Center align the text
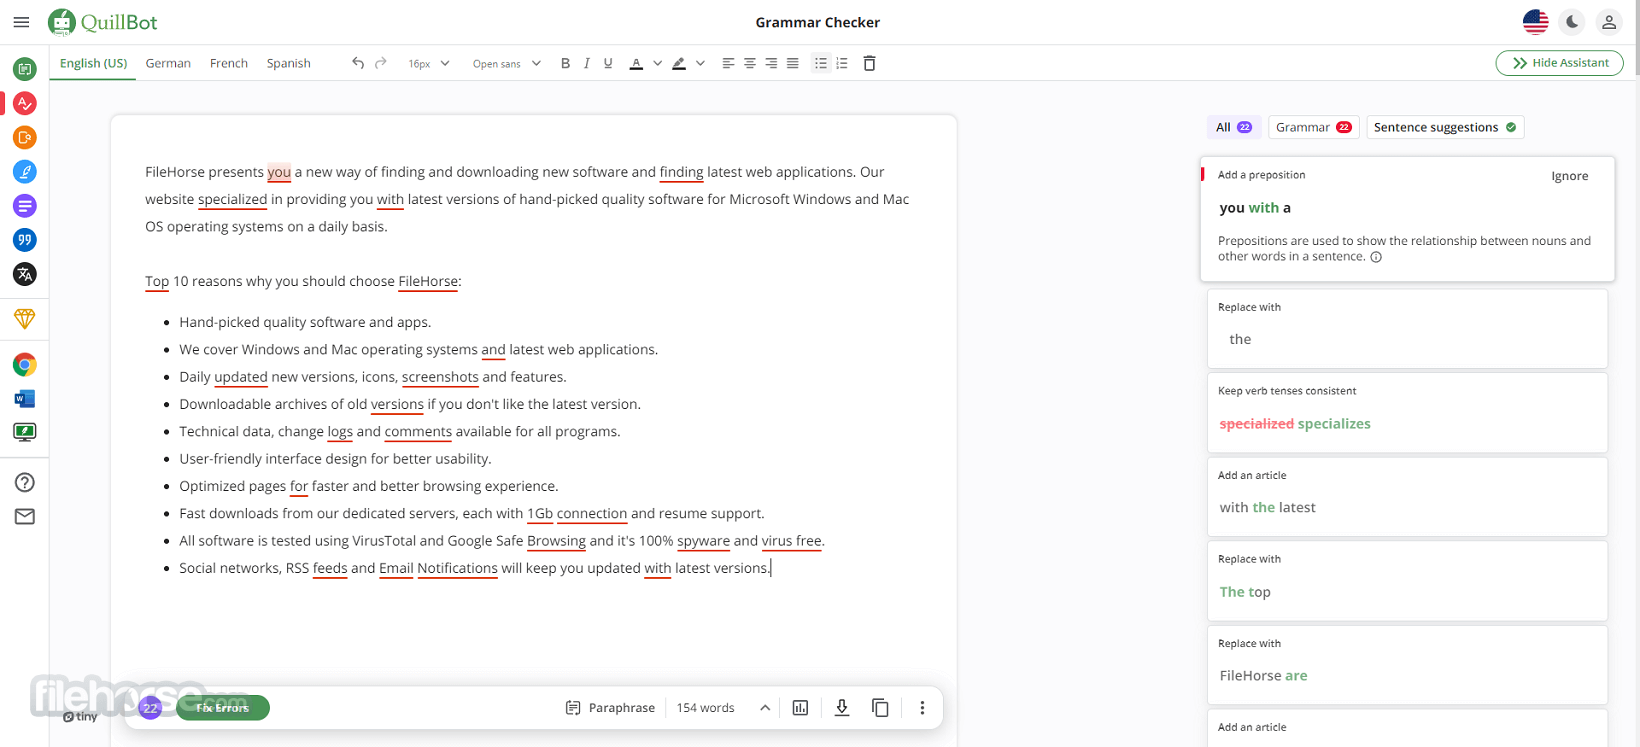Image resolution: width=1640 pixels, height=747 pixels. (750, 63)
